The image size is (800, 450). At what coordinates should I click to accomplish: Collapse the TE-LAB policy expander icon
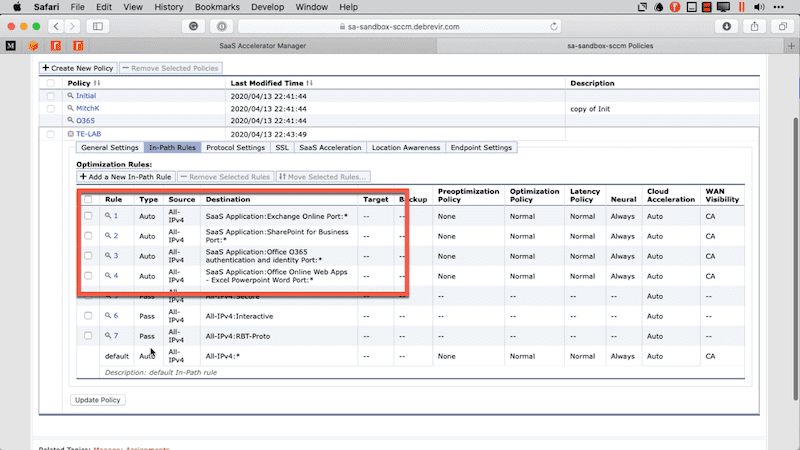tap(70, 134)
